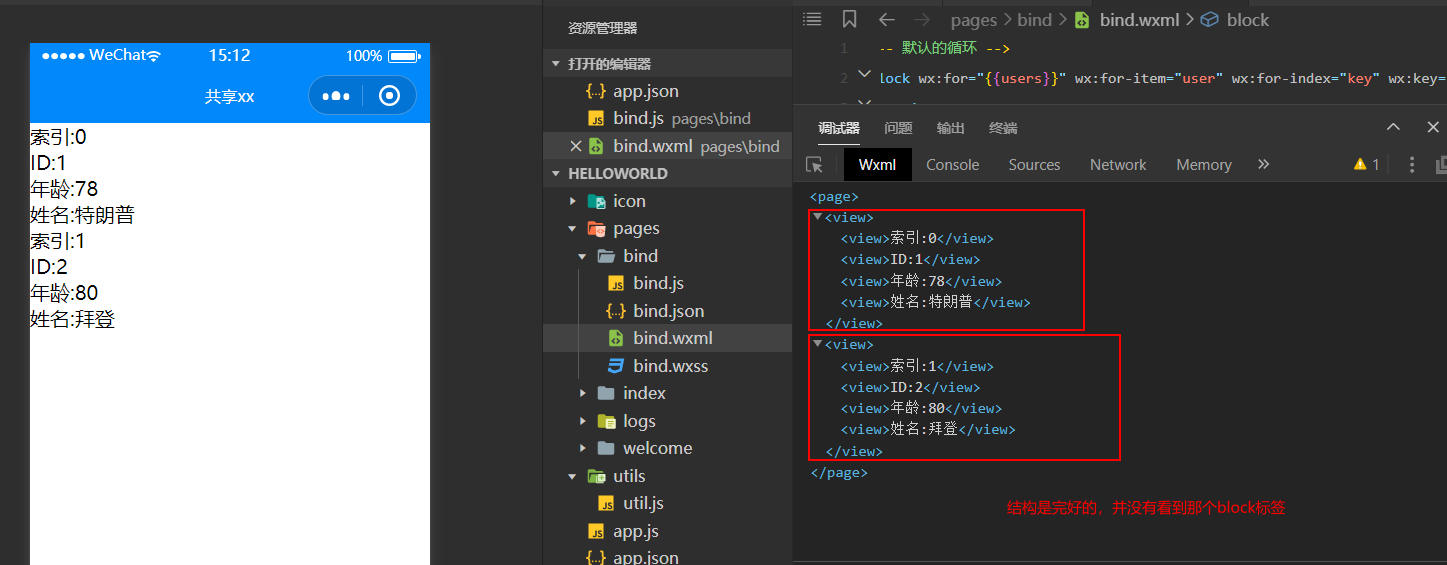Screen dimensions: 1447x565
Task: Click the bind.wxml file icon in breadcrumb
Action: click(x=1082, y=19)
